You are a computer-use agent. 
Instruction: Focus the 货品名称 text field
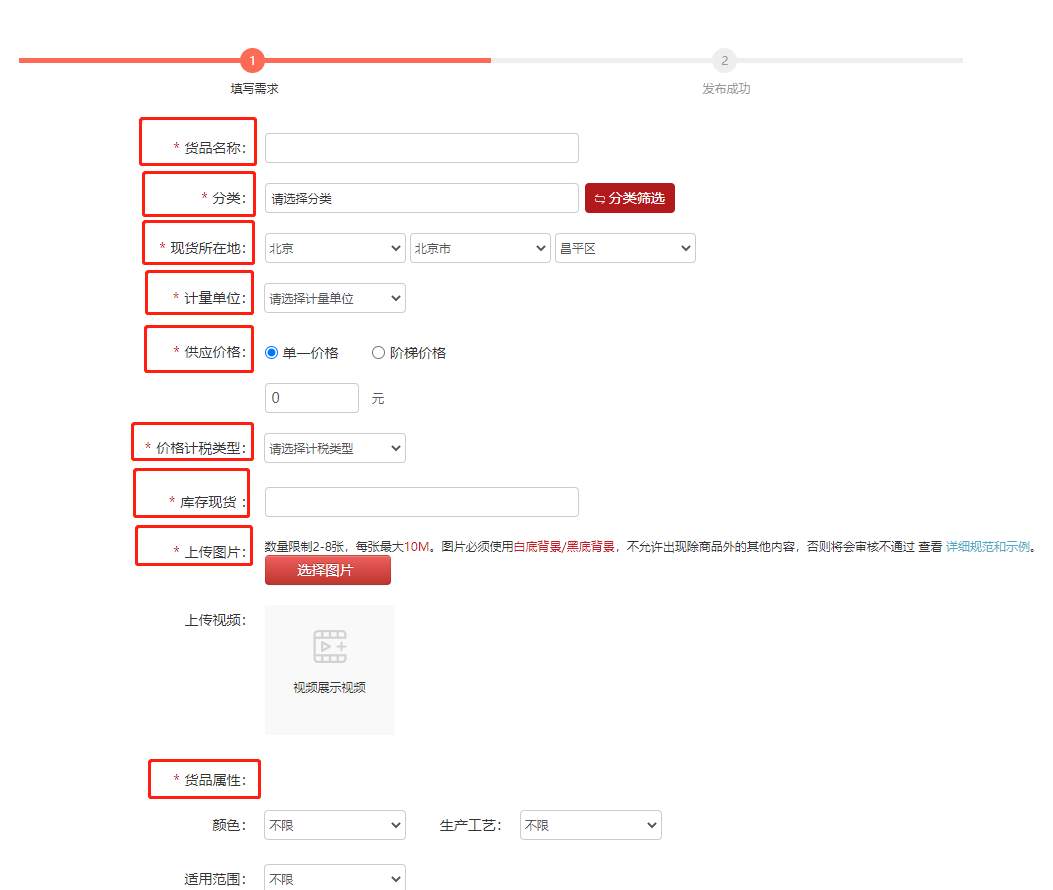coord(421,148)
